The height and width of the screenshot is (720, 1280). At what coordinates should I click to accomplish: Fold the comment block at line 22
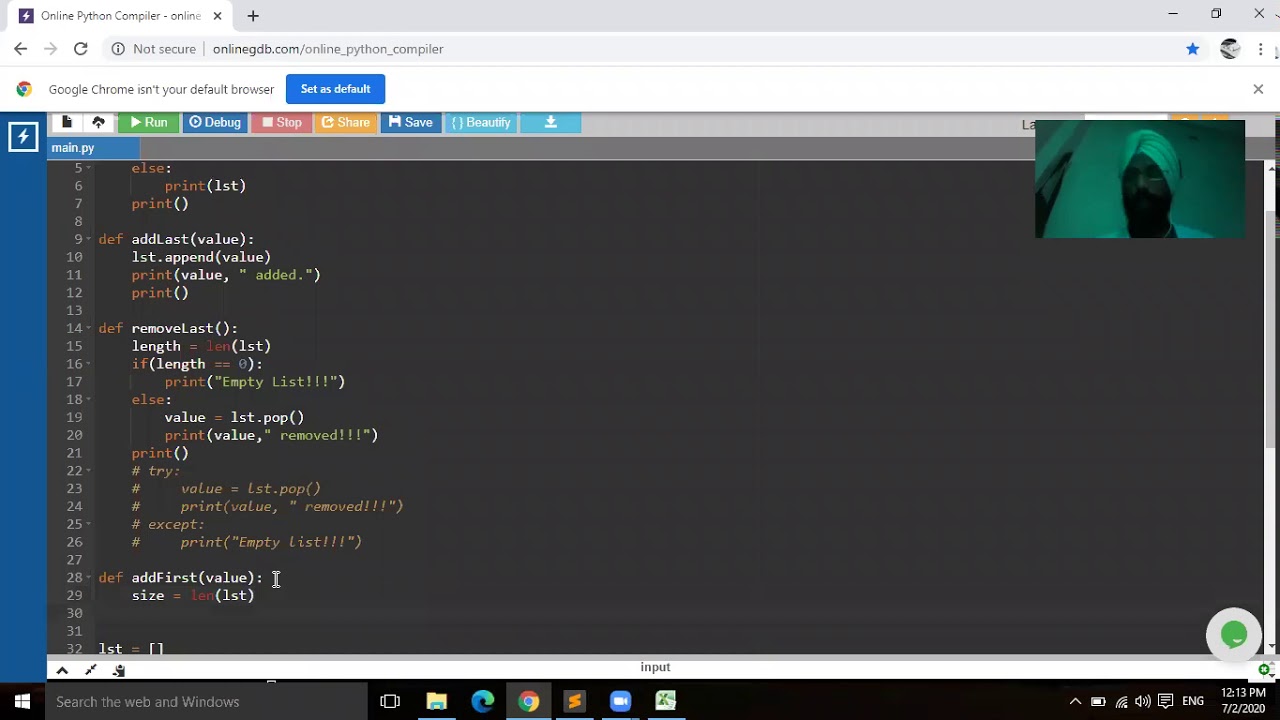(x=90, y=471)
